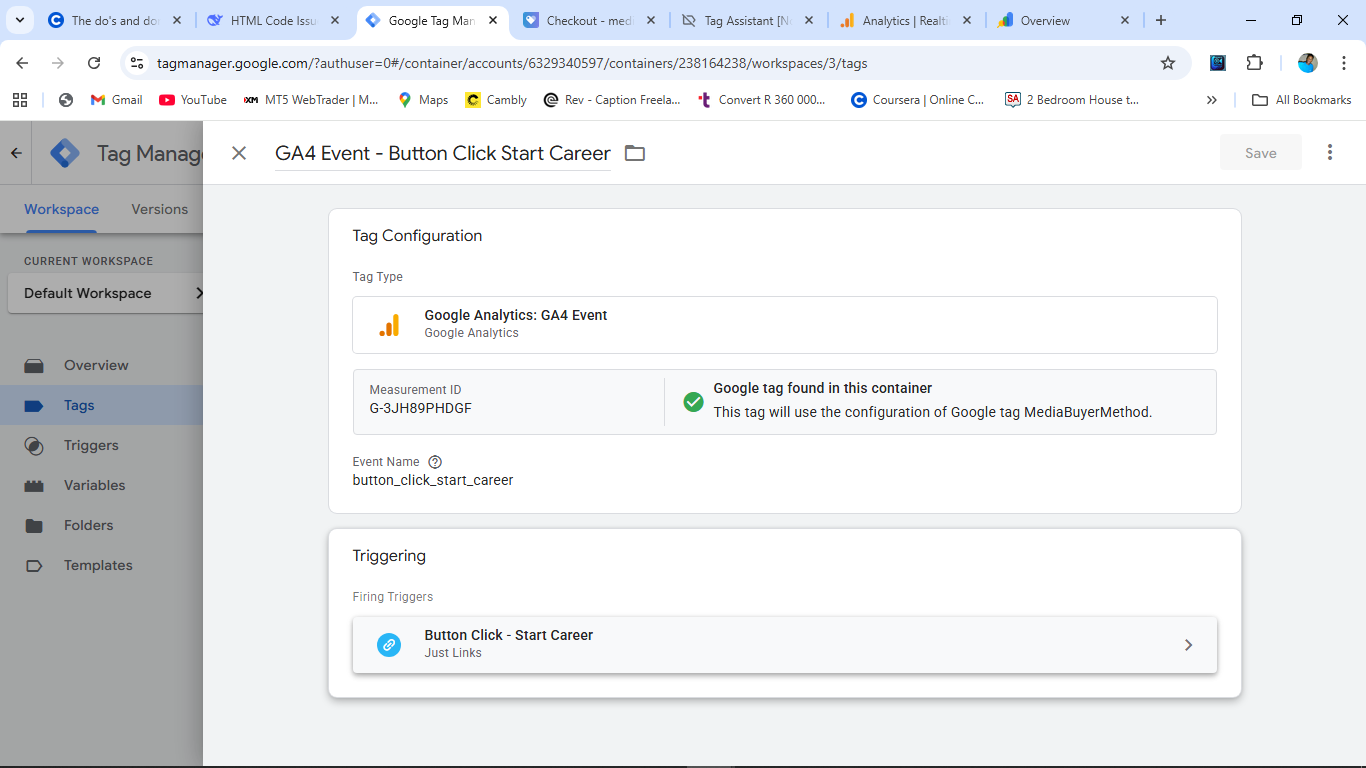Open the tab search dropdown arrow

pyautogui.click(x=19, y=20)
